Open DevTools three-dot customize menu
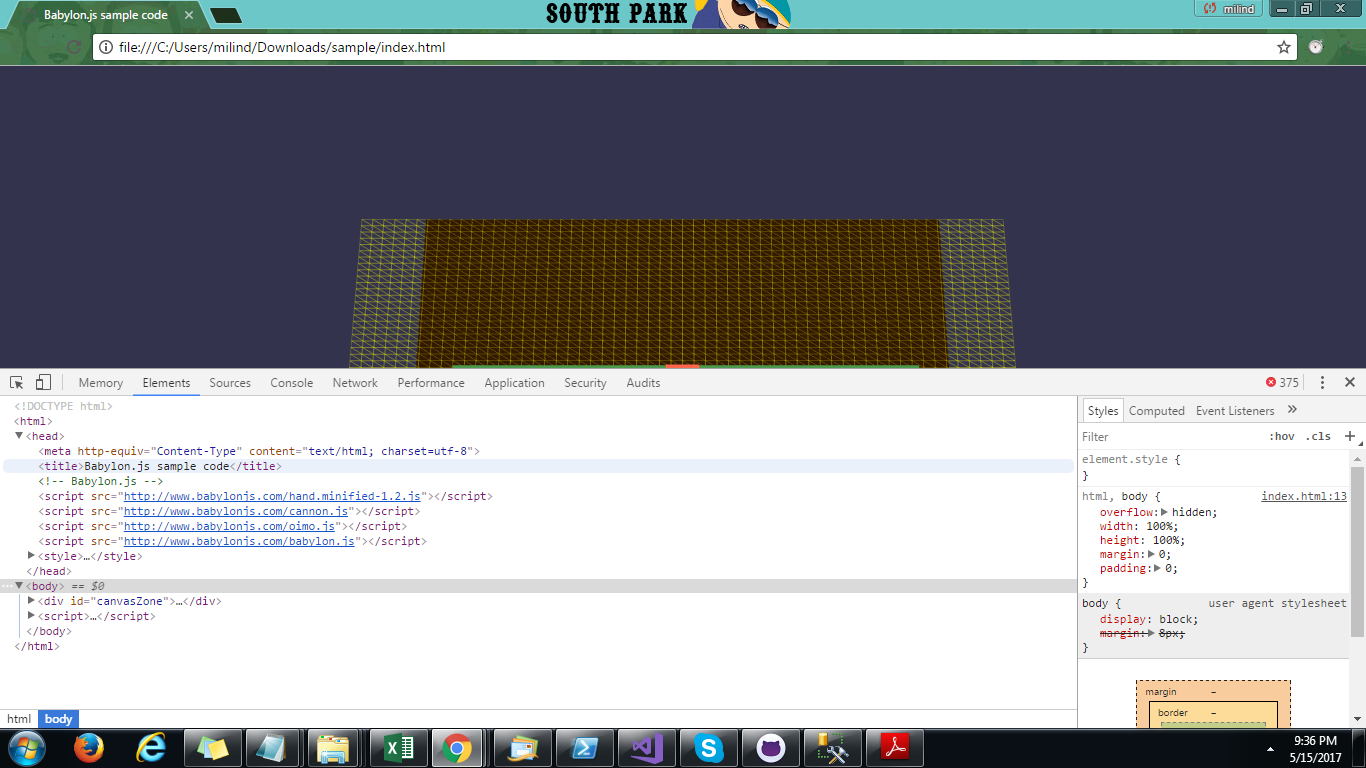1366x768 pixels. 1322,383
